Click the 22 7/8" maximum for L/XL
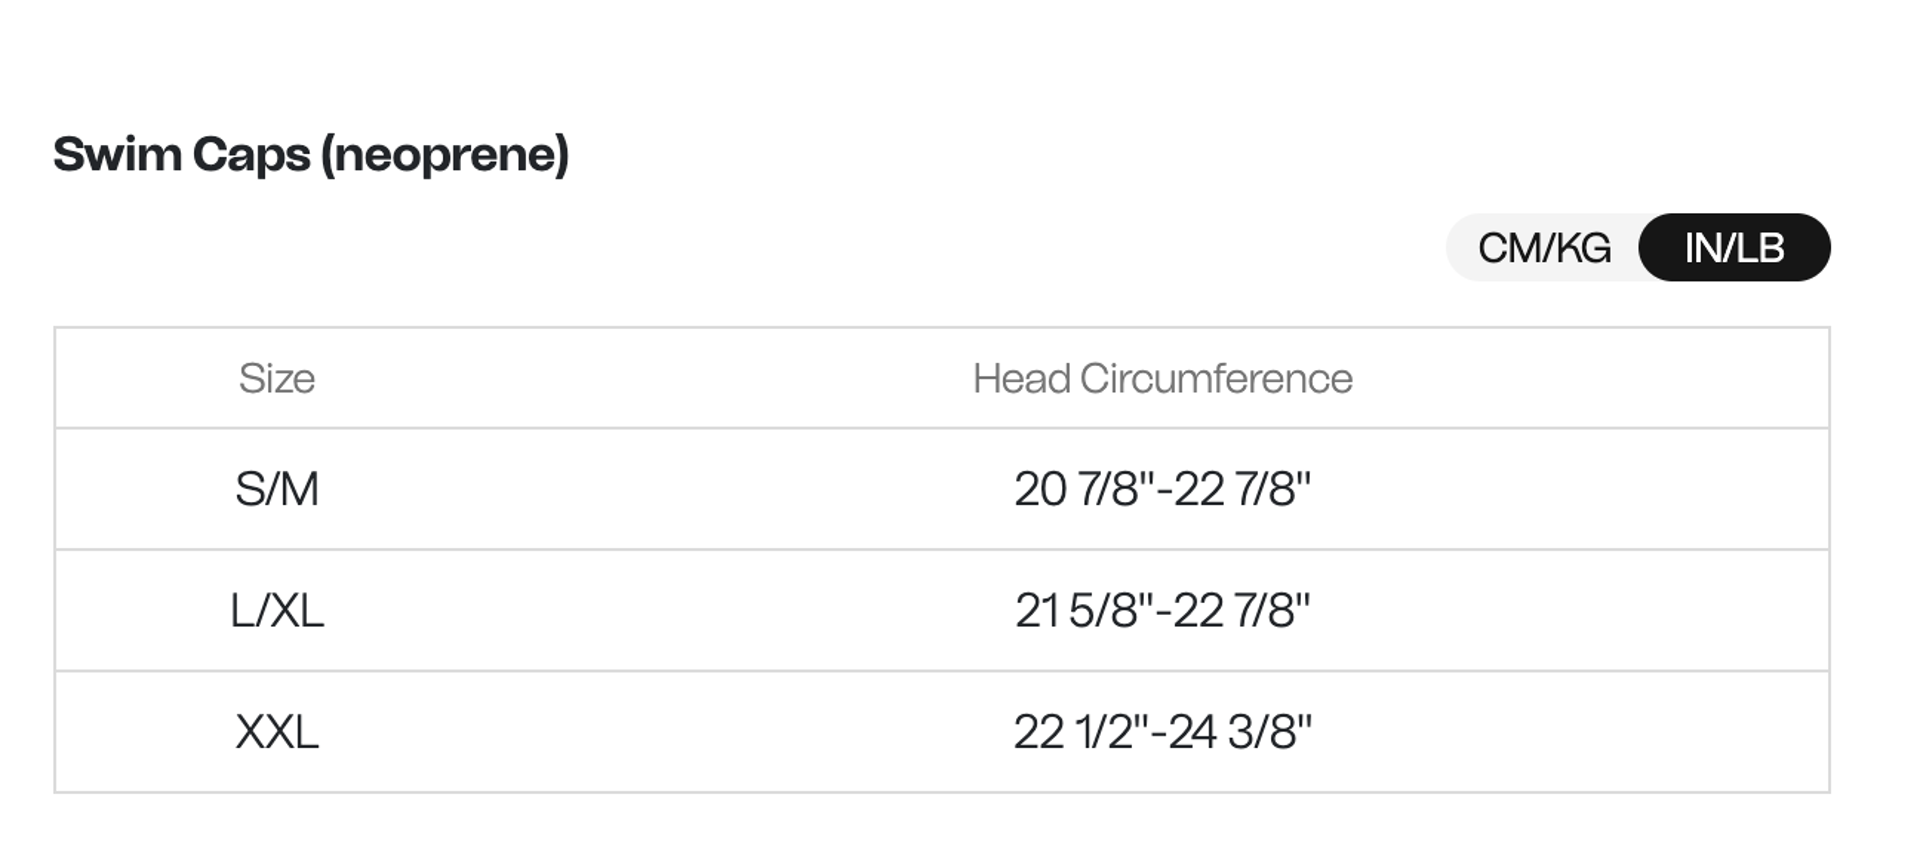The height and width of the screenshot is (868, 1920). click(1242, 611)
